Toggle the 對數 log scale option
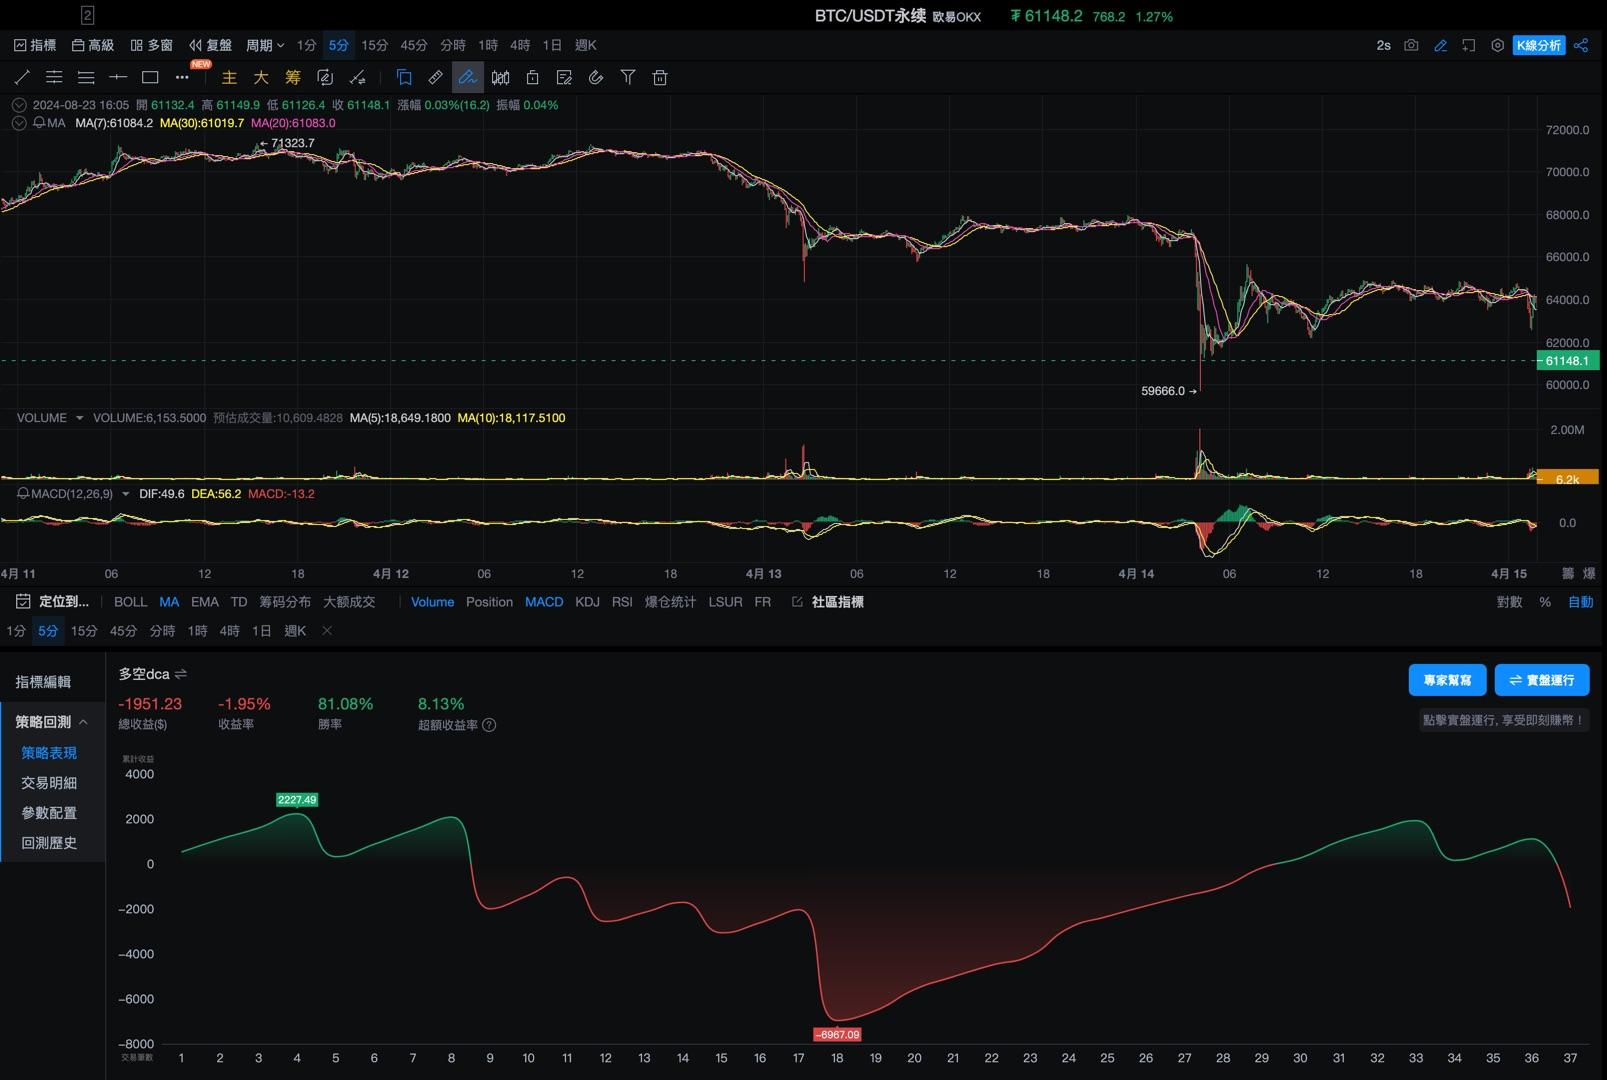Viewport: 1607px width, 1080px height. [x=1509, y=602]
